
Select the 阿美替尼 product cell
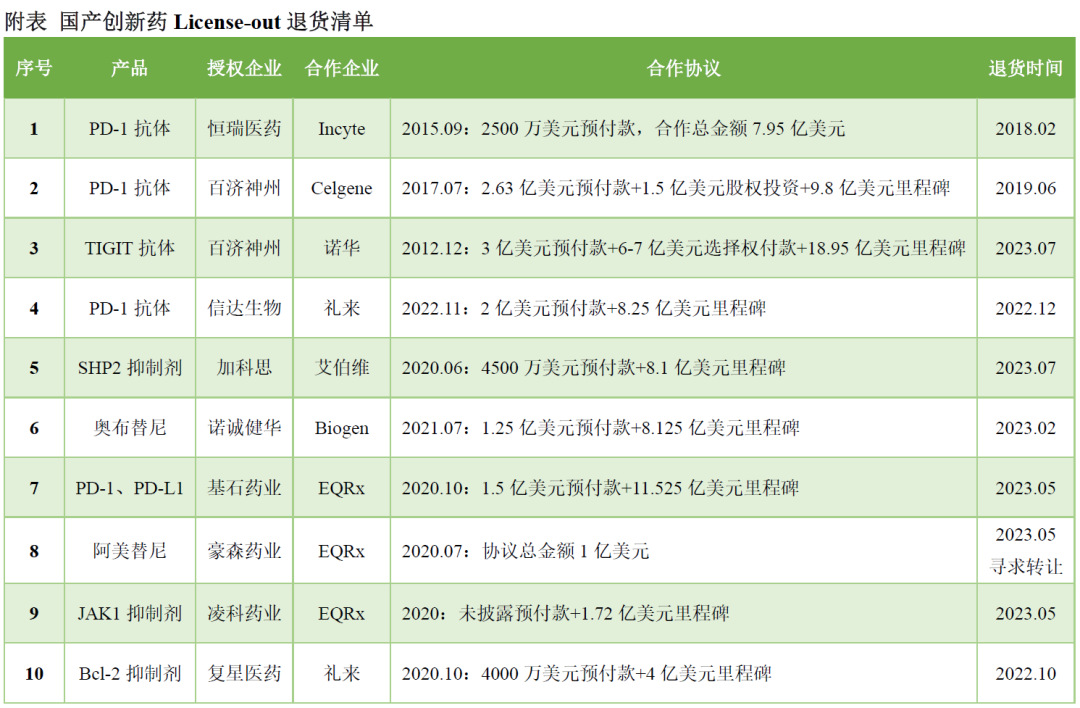click(129, 551)
